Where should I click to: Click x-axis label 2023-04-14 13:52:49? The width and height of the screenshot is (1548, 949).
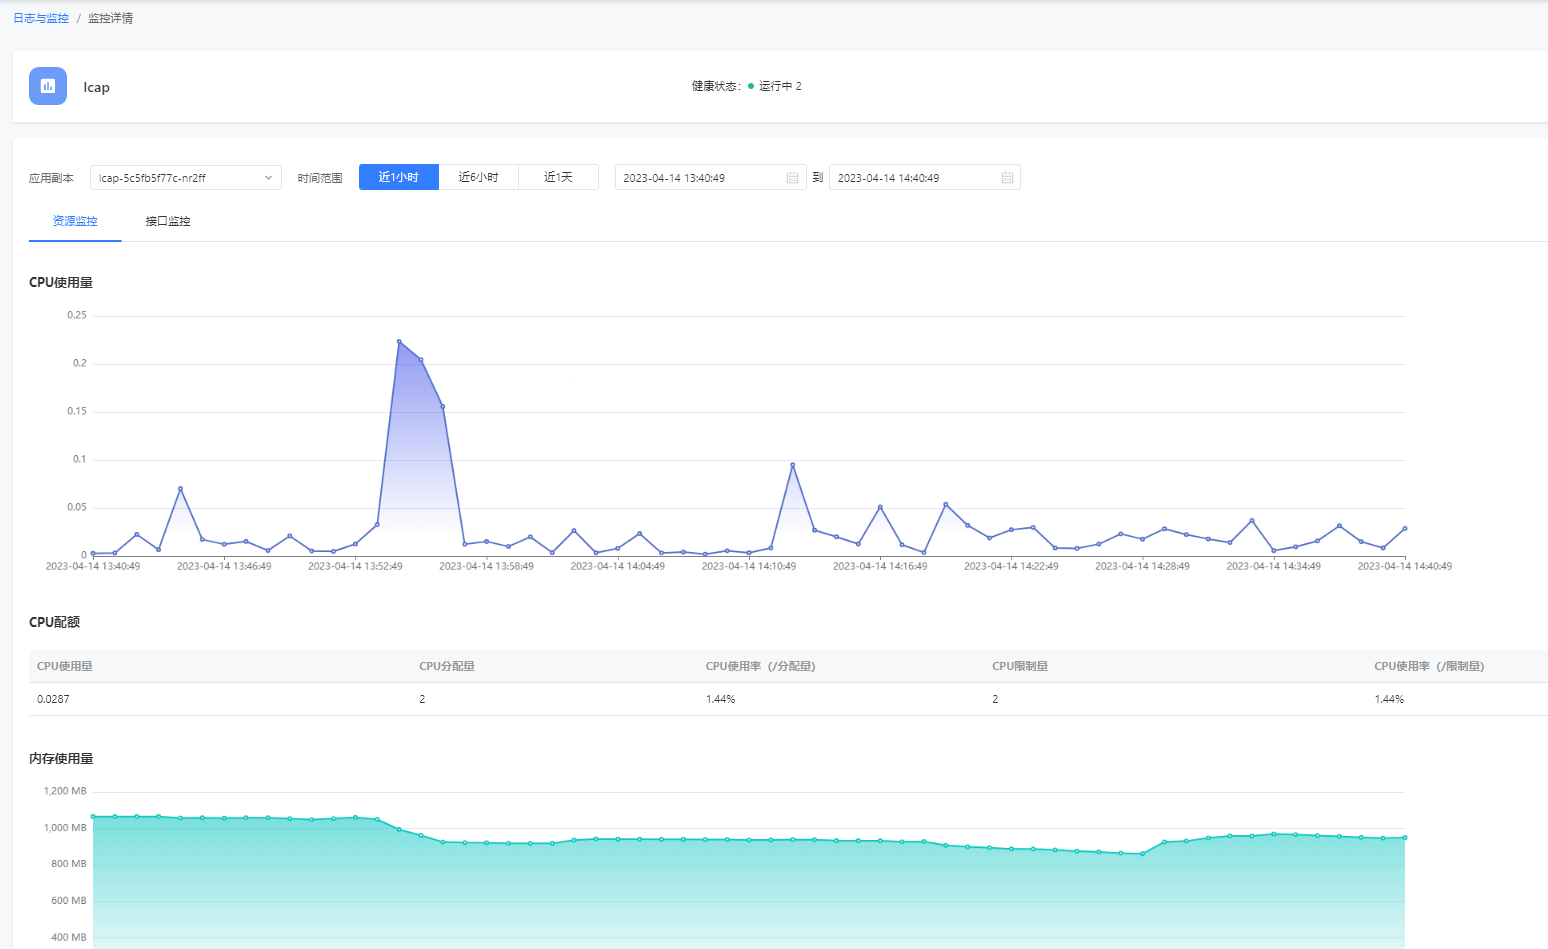click(355, 566)
